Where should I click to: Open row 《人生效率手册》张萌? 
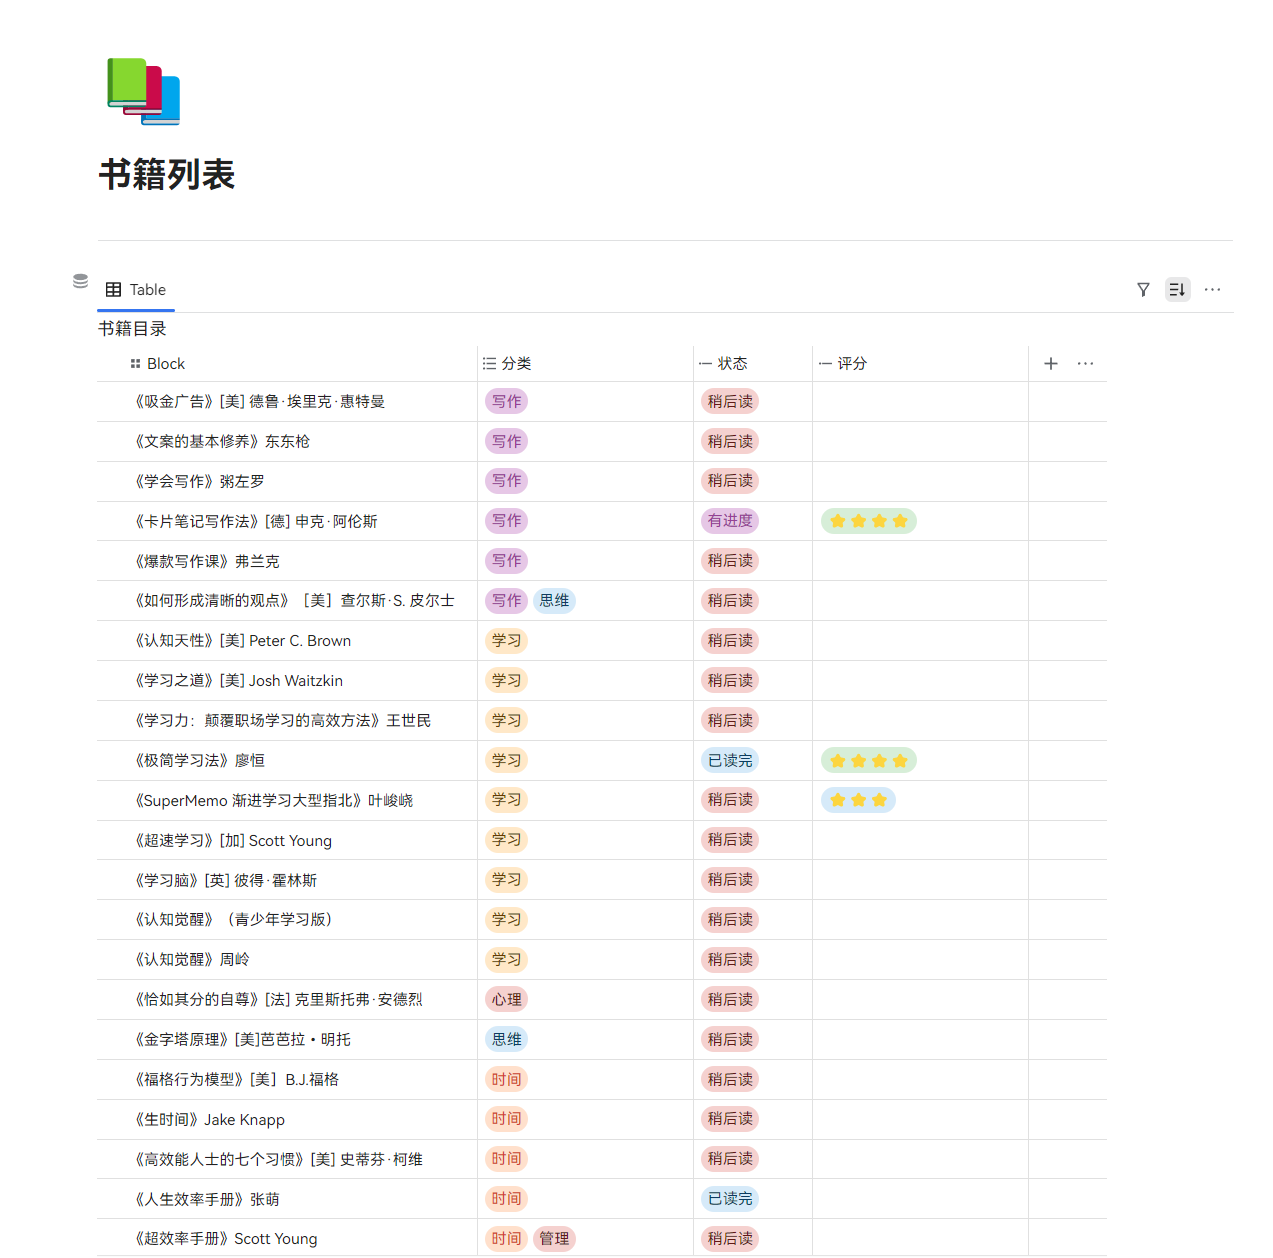pos(207,1200)
